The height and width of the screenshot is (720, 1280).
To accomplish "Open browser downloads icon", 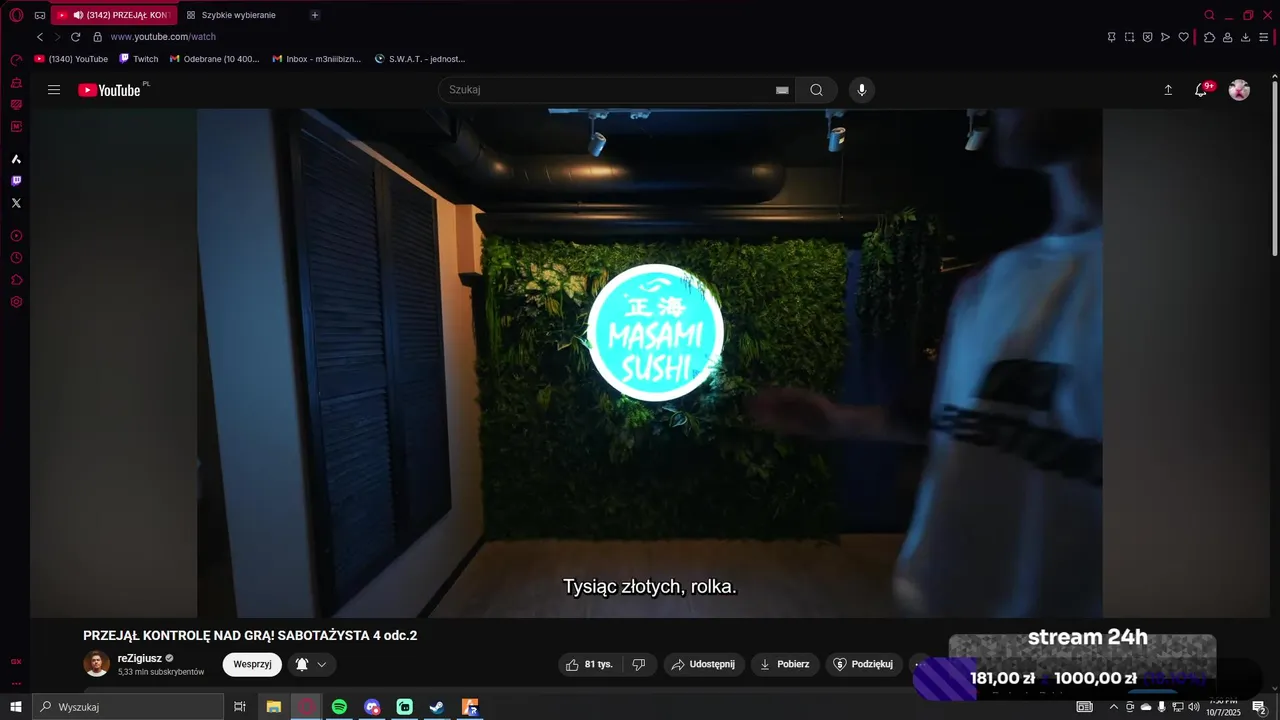I will coord(1245,37).
